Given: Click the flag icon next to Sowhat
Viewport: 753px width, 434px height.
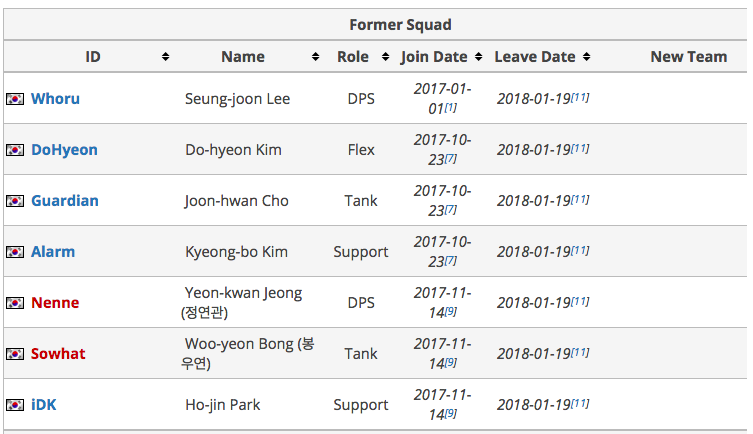Looking at the screenshot, I should pyautogui.click(x=15, y=354).
